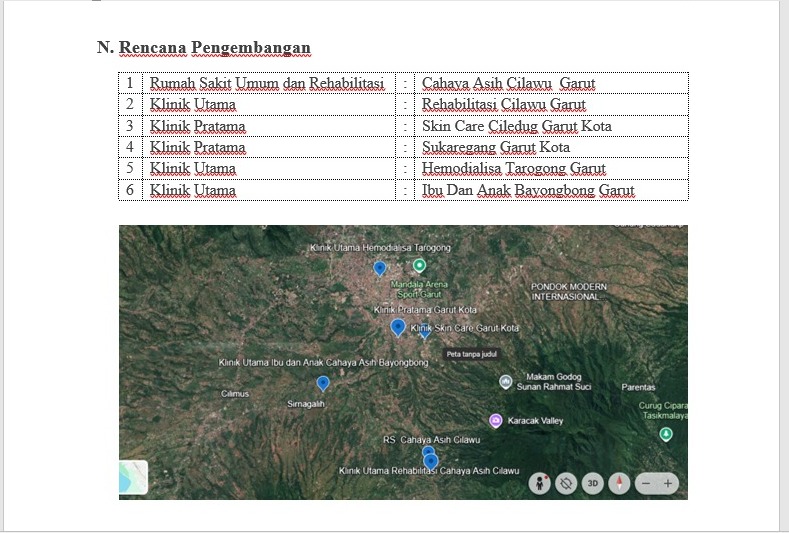Image resolution: width=789 pixels, height=533 pixels.
Task: Click the Hemodialisa Tarogong Garut table cell
Action: pos(551,168)
